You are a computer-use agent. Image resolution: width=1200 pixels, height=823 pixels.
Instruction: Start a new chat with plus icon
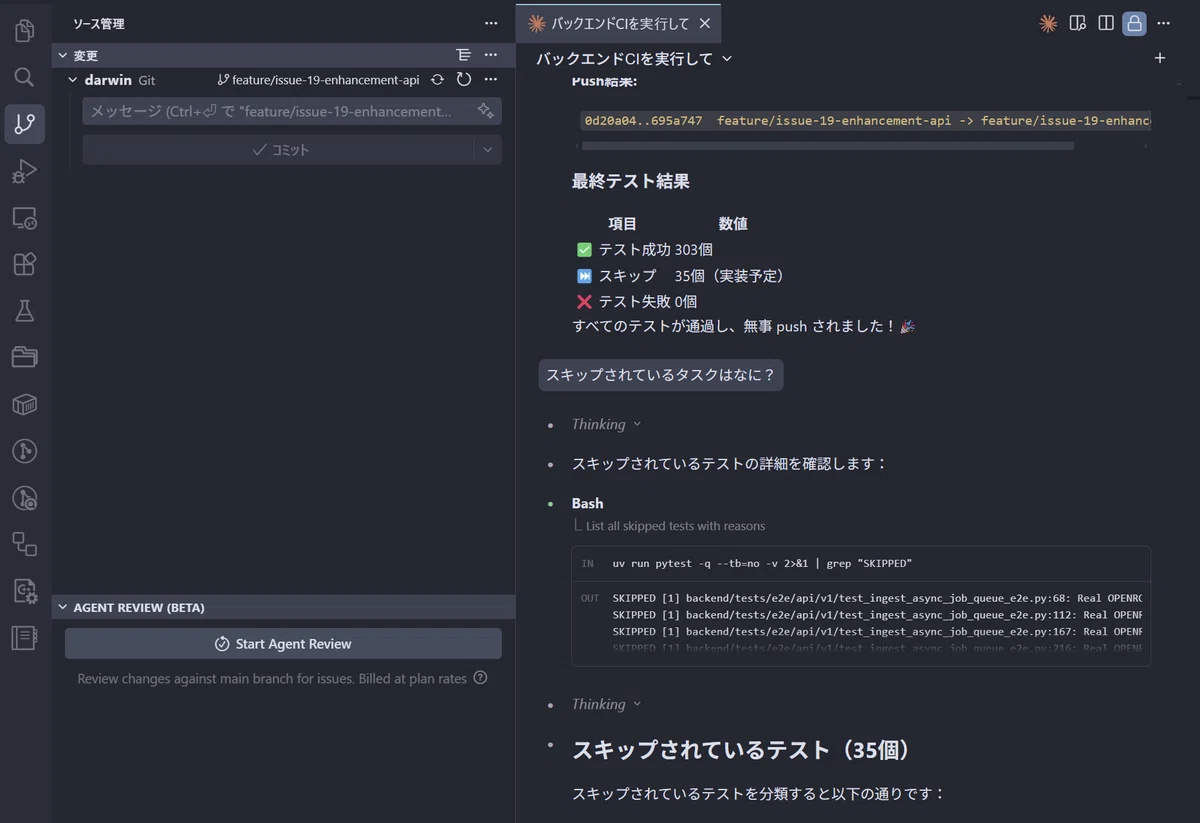pos(1160,58)
